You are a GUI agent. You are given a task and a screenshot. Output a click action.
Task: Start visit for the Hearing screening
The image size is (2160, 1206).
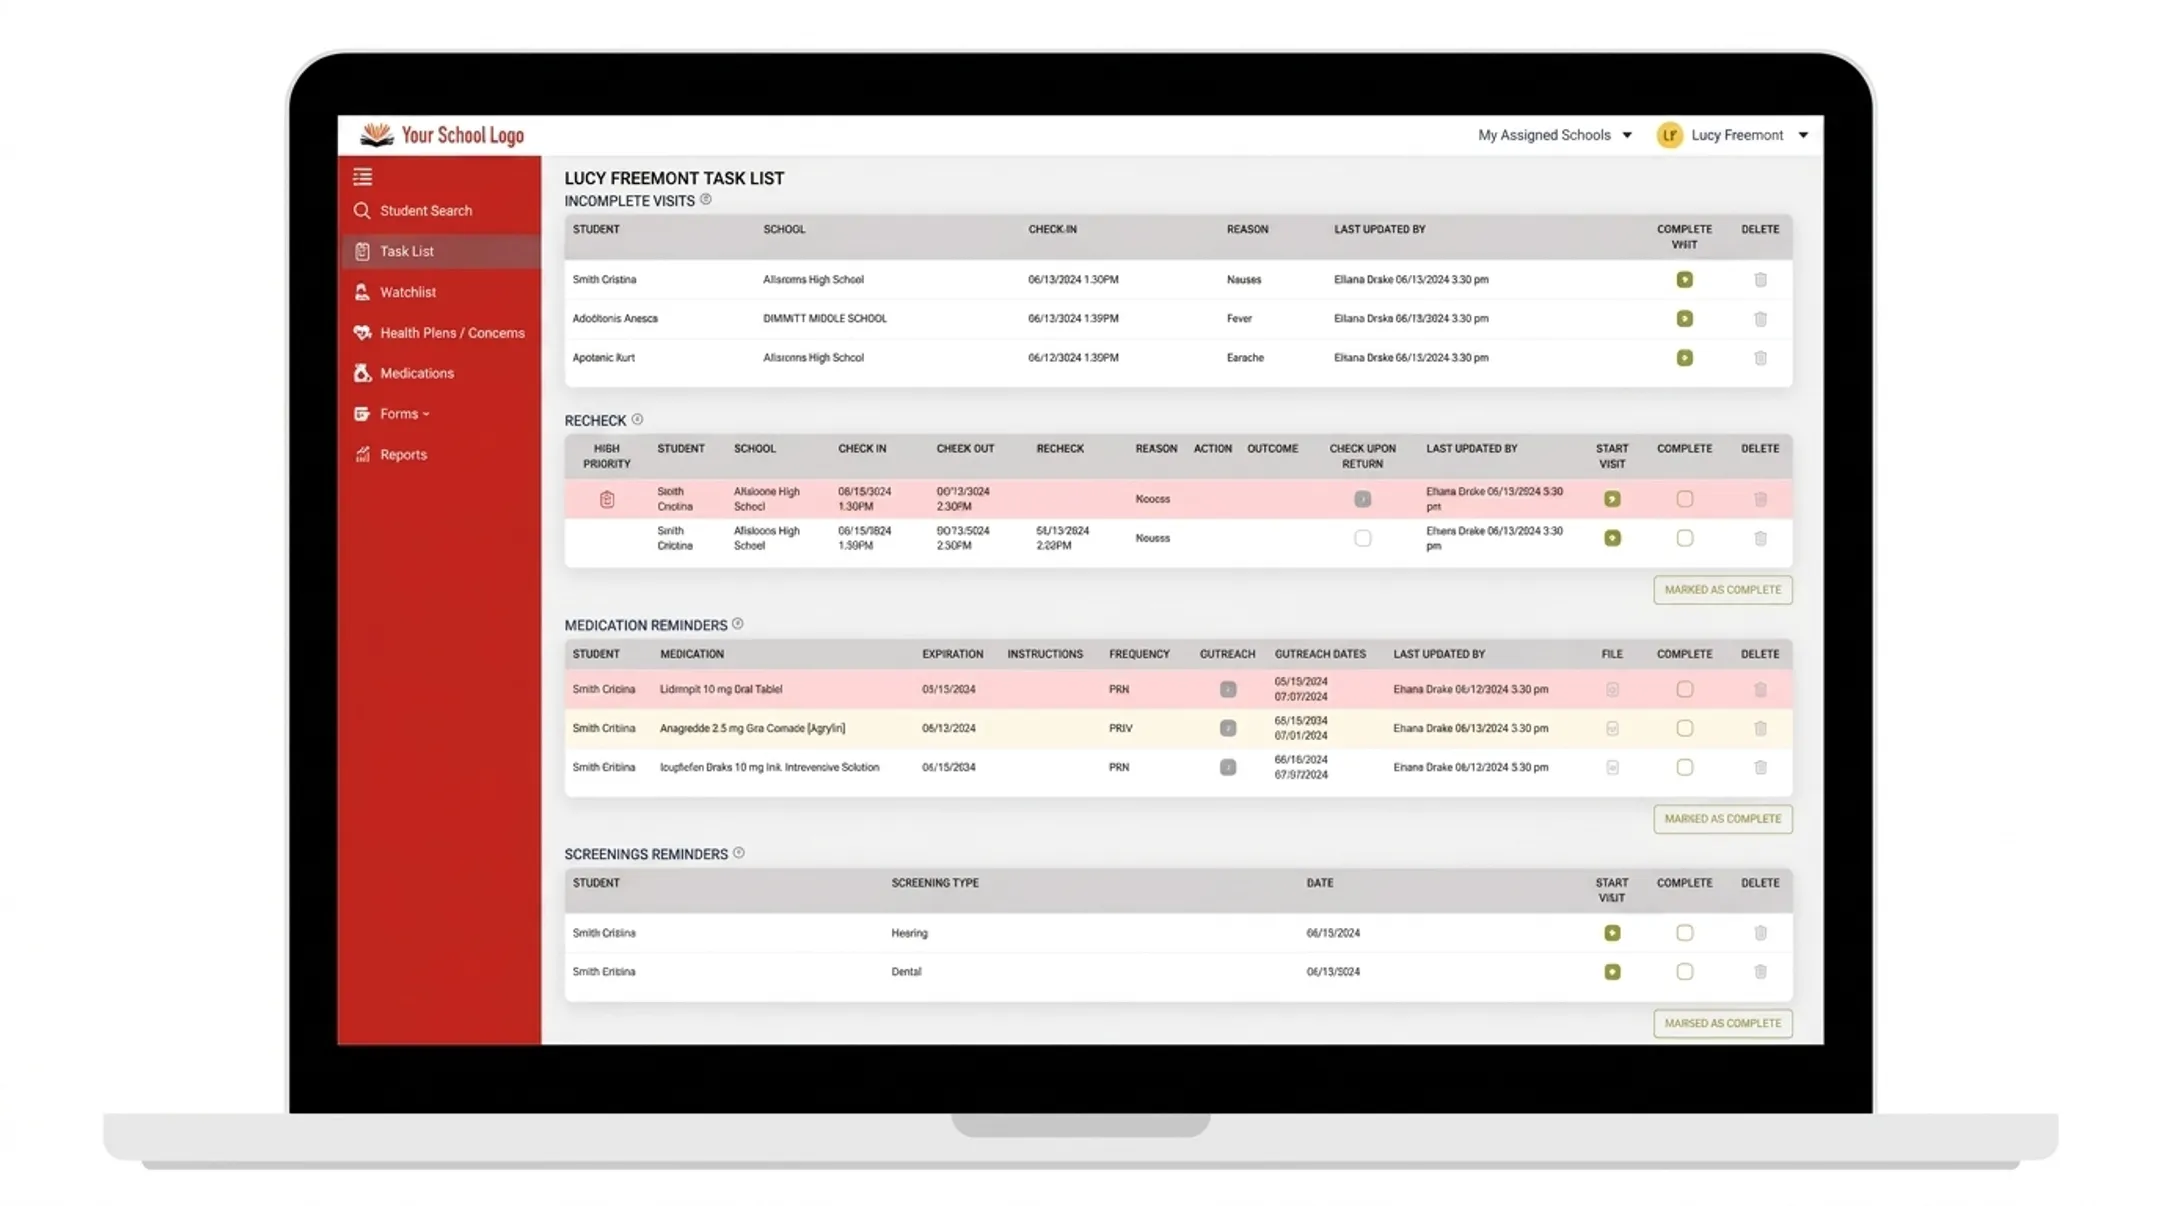[1612, 933]
